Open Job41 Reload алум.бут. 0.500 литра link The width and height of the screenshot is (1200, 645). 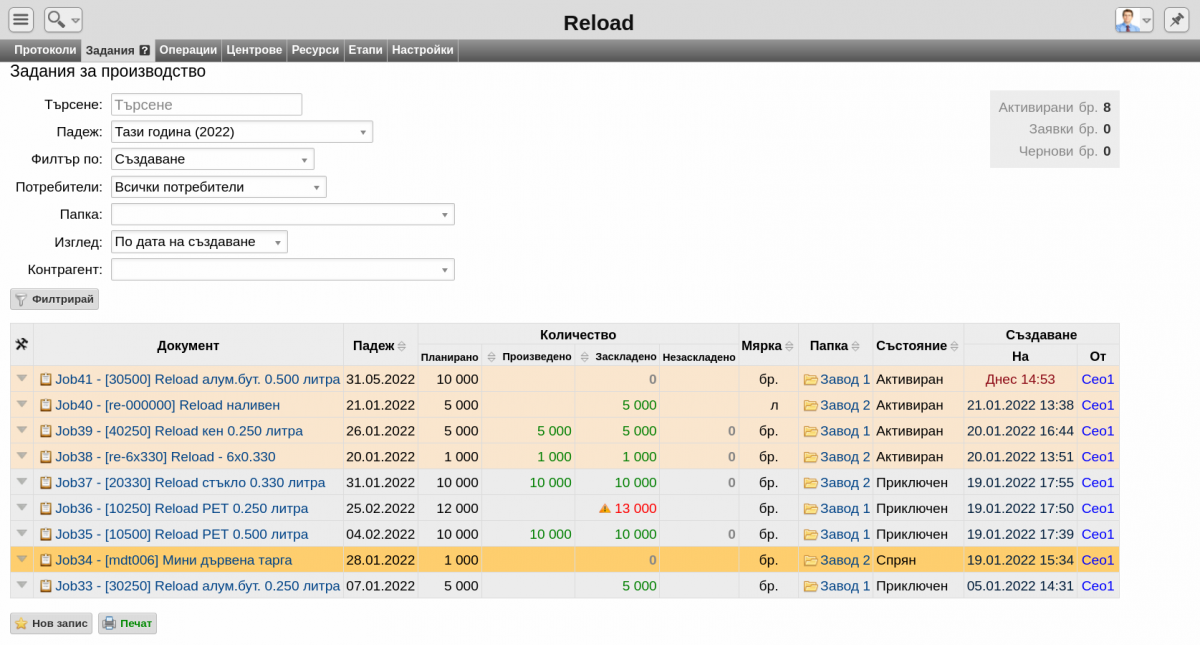pos(197,379)
